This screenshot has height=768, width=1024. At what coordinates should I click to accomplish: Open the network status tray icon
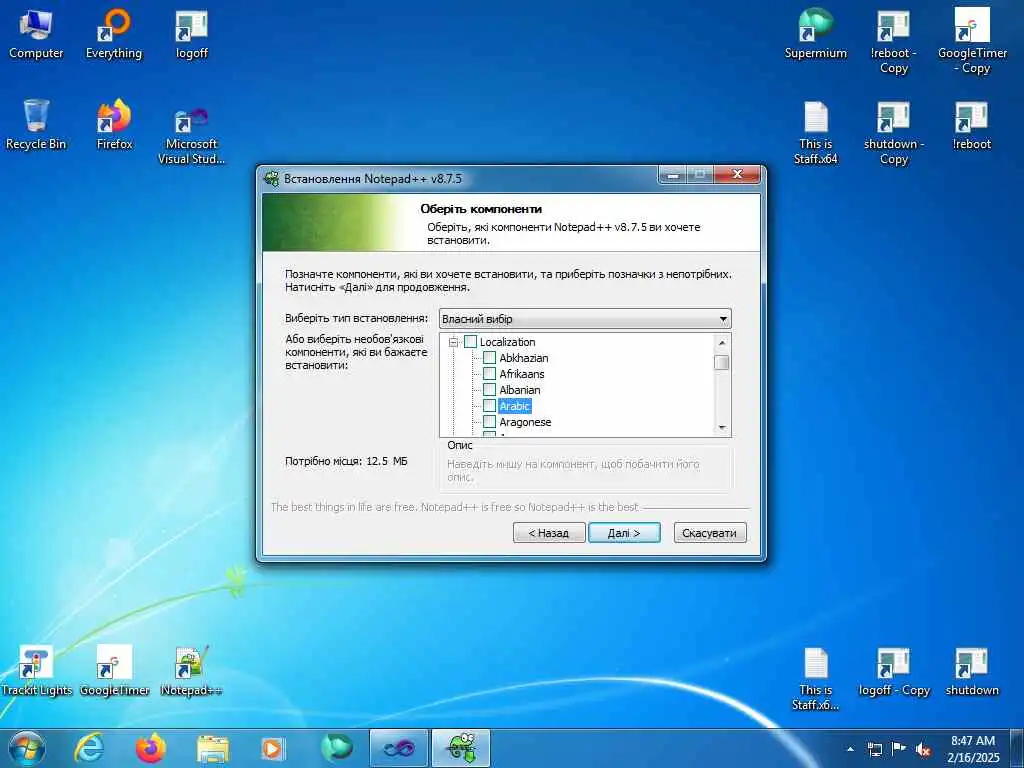coord(874,749)
